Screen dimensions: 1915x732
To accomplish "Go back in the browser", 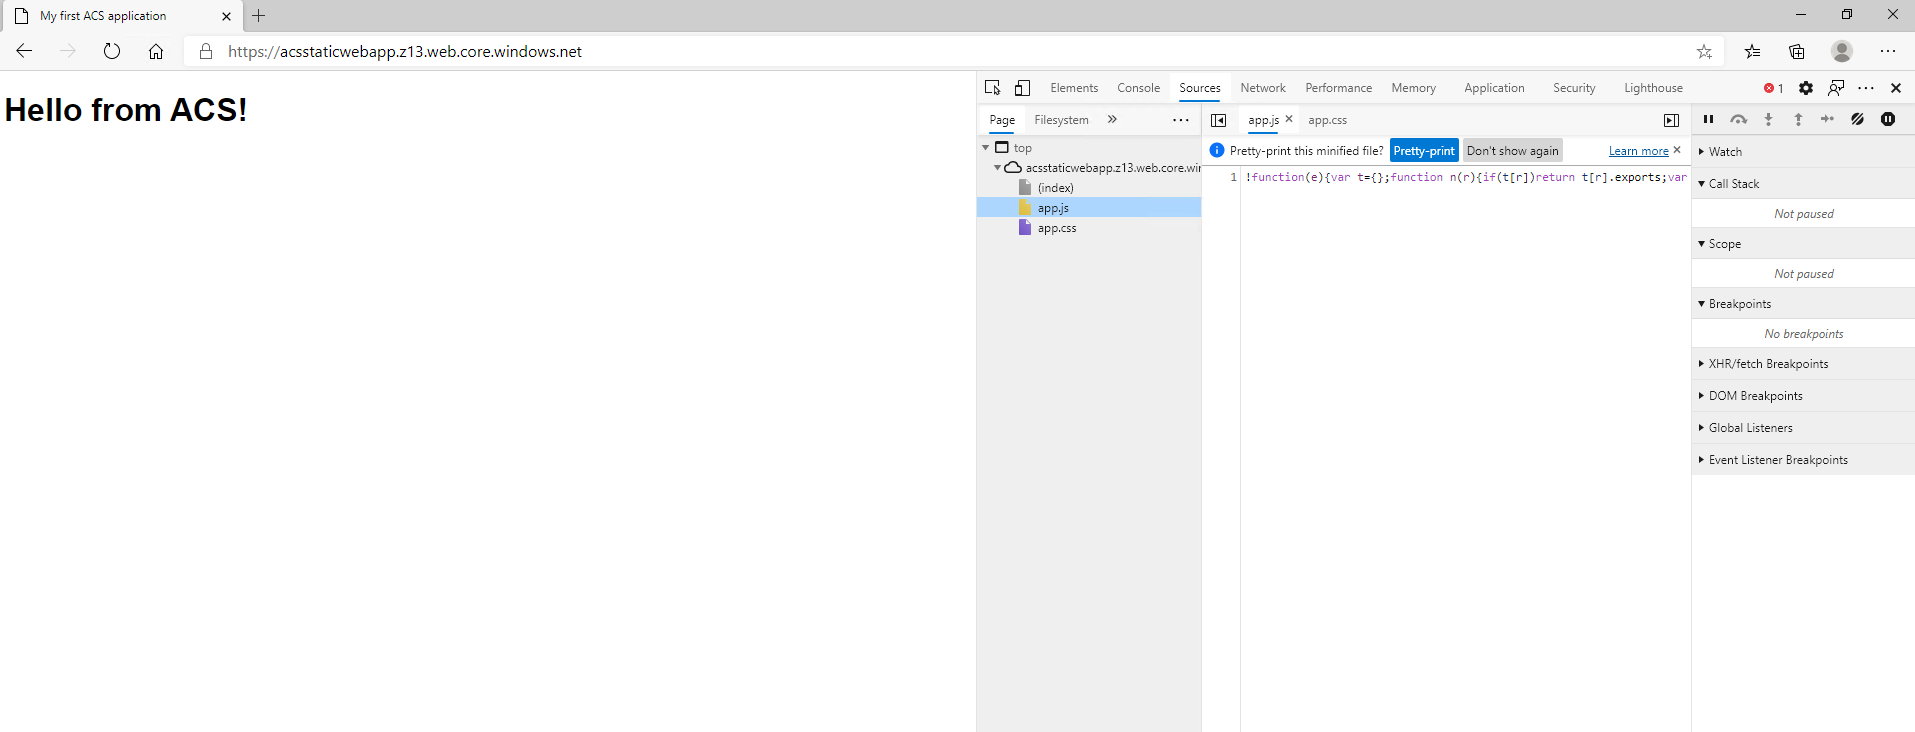I will click(24, 51).
